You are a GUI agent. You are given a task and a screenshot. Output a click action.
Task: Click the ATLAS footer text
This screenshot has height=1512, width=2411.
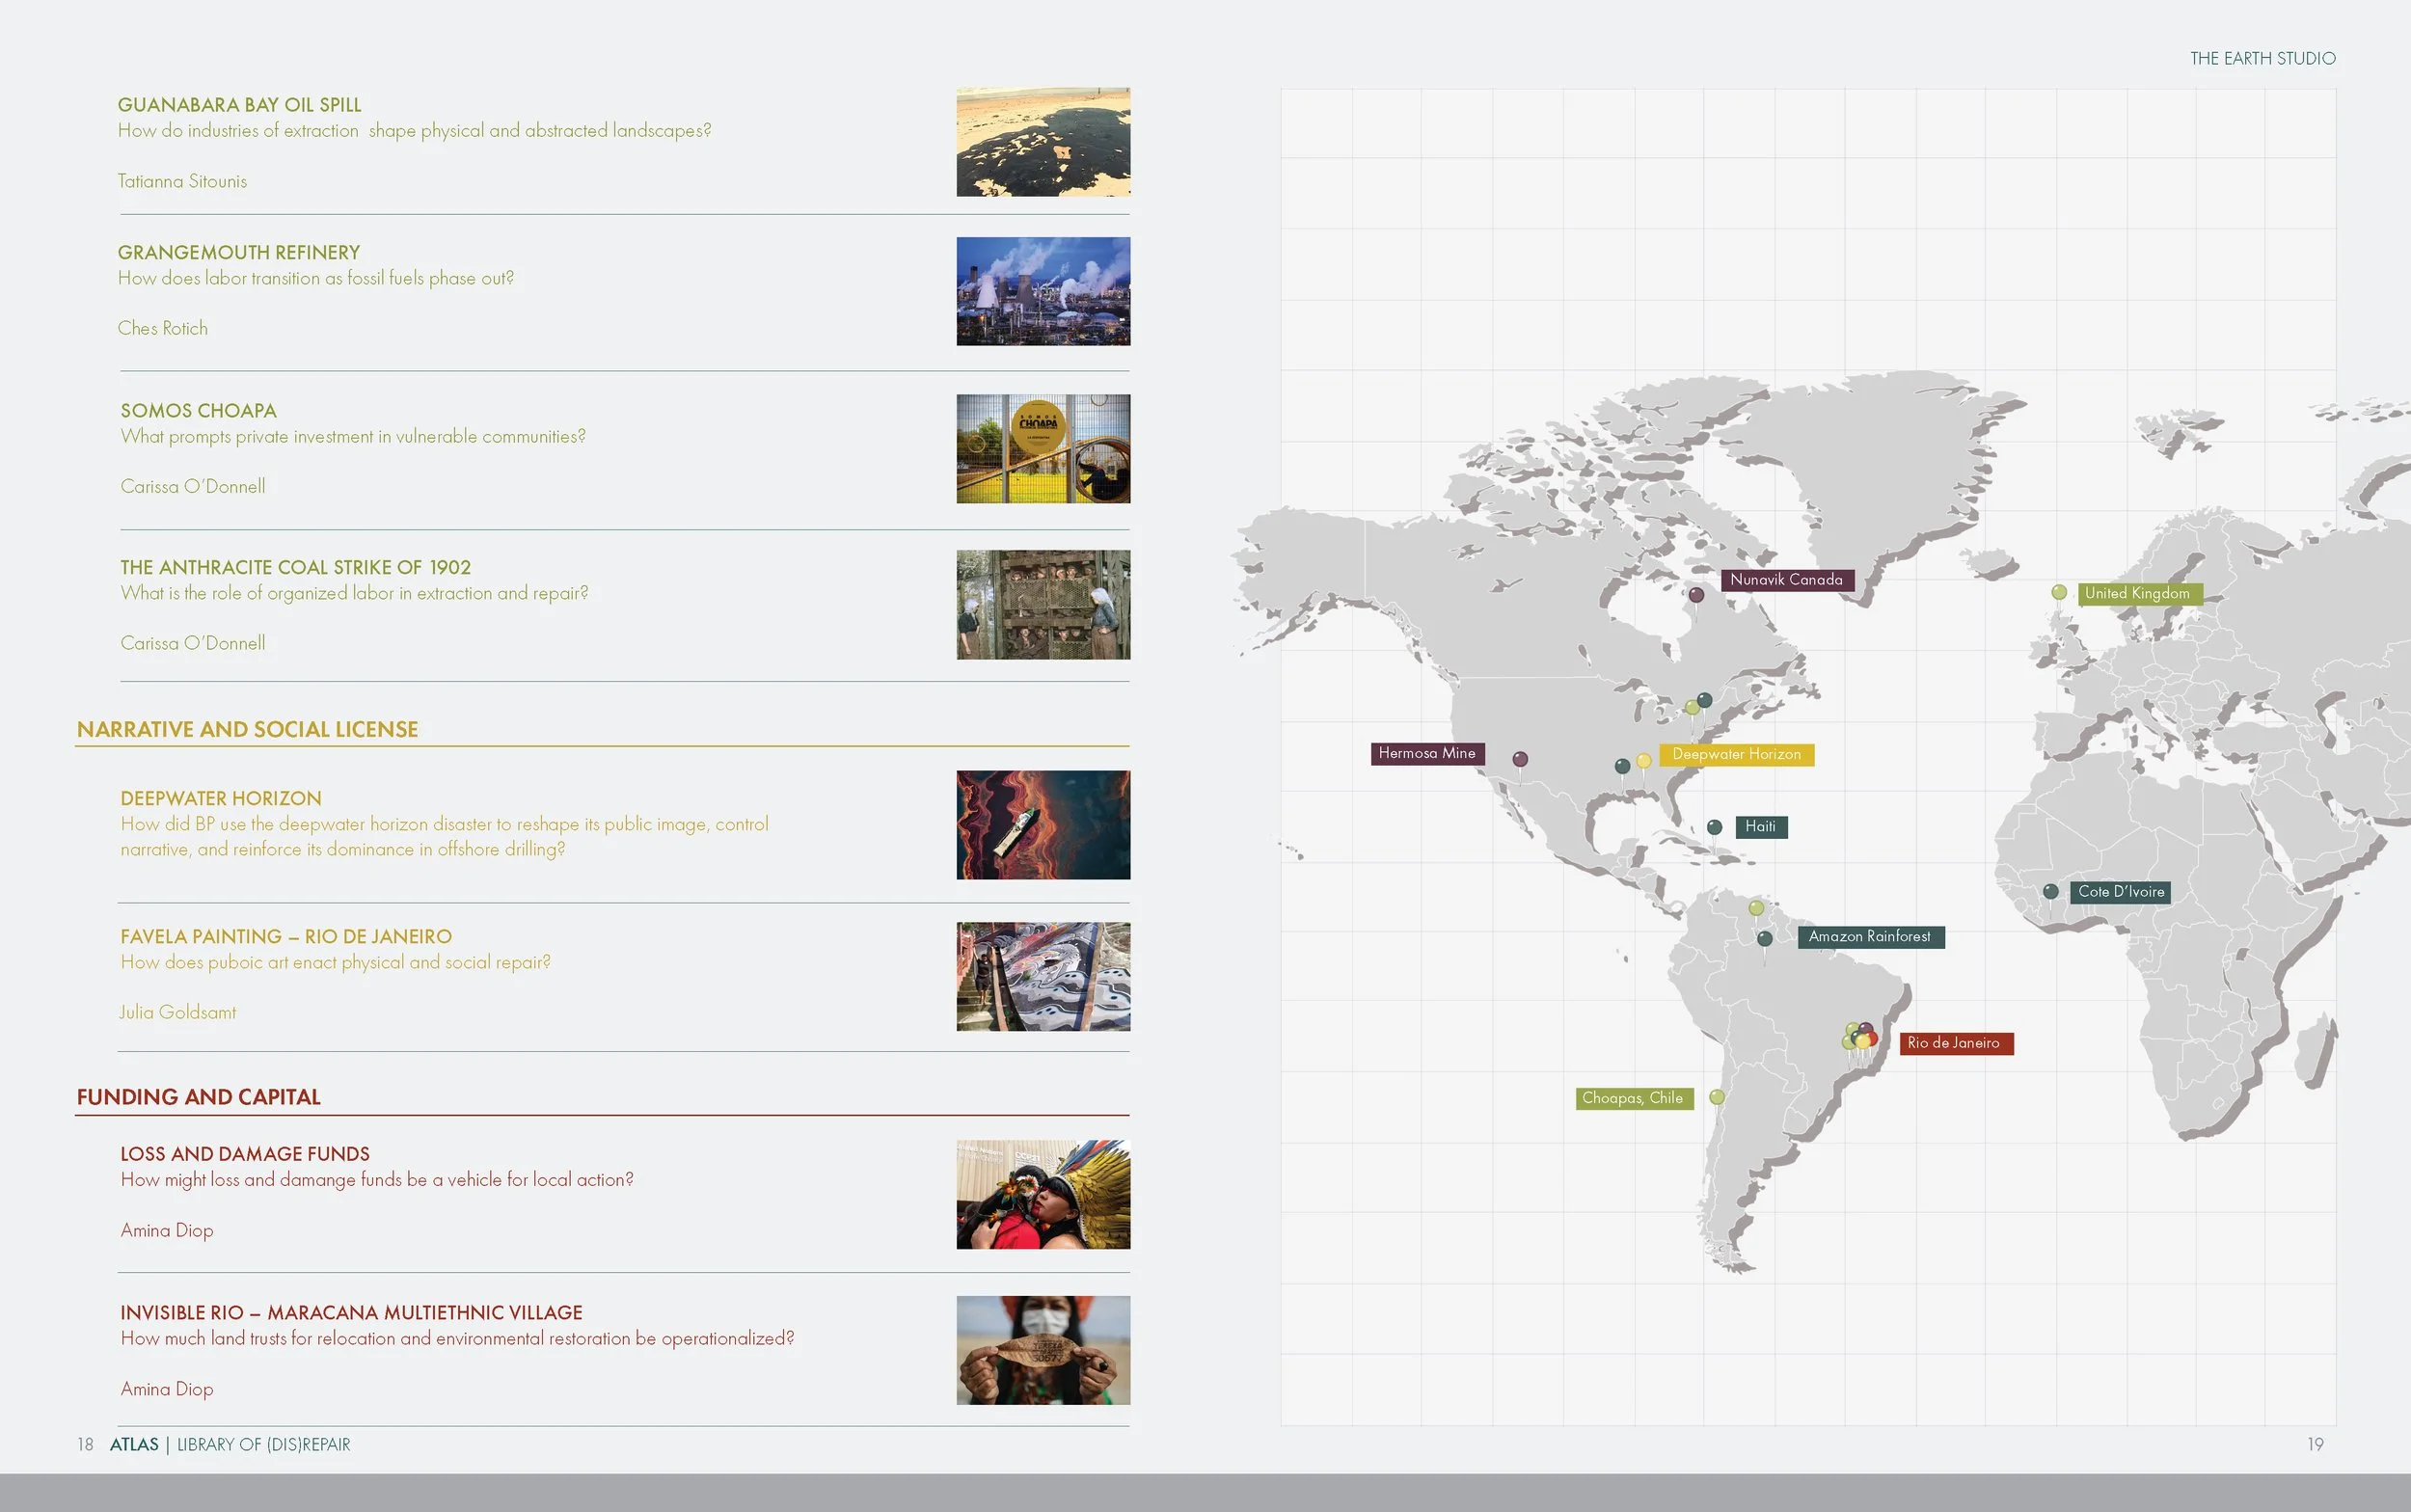(x=134, y=1444)
